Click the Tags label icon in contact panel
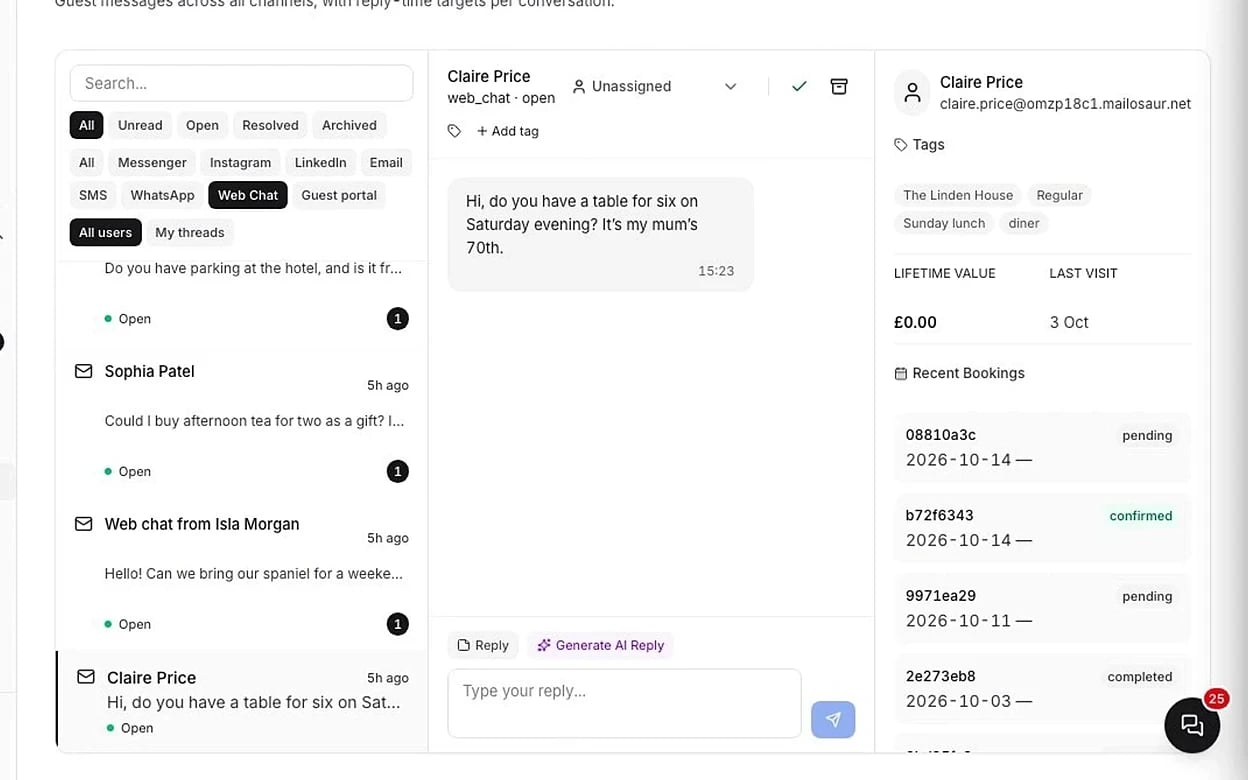This screenshot has width=1248, height=780. [x=901, y=145]
